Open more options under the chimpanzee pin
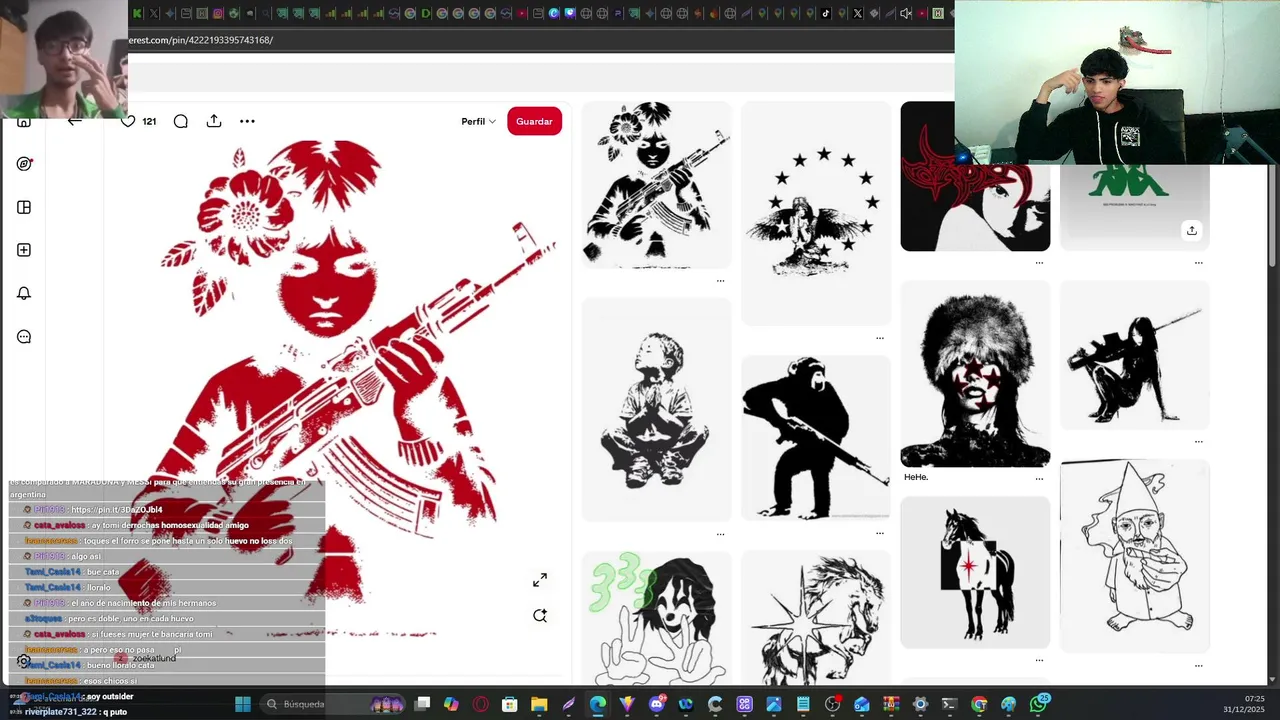The image size is (1280, 720). click(x=880, y=533)
